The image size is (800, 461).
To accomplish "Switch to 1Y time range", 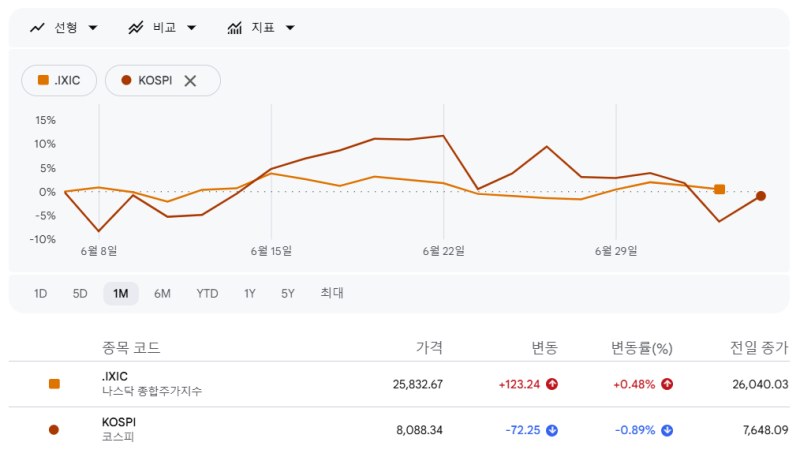I will tap(249, 294).
